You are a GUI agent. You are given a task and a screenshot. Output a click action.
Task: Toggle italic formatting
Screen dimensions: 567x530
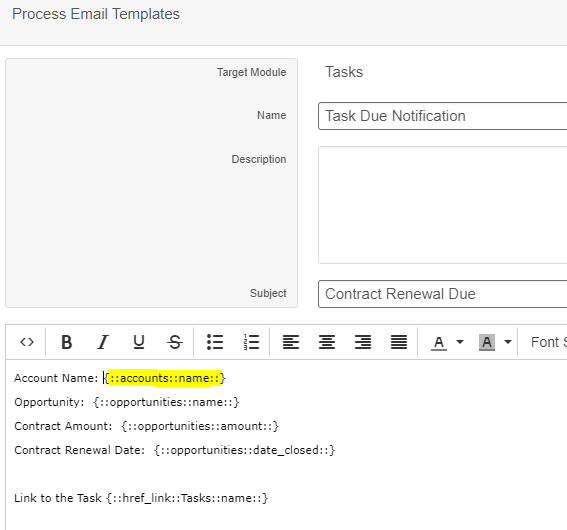pyautogui.click(x=103, y=342)
